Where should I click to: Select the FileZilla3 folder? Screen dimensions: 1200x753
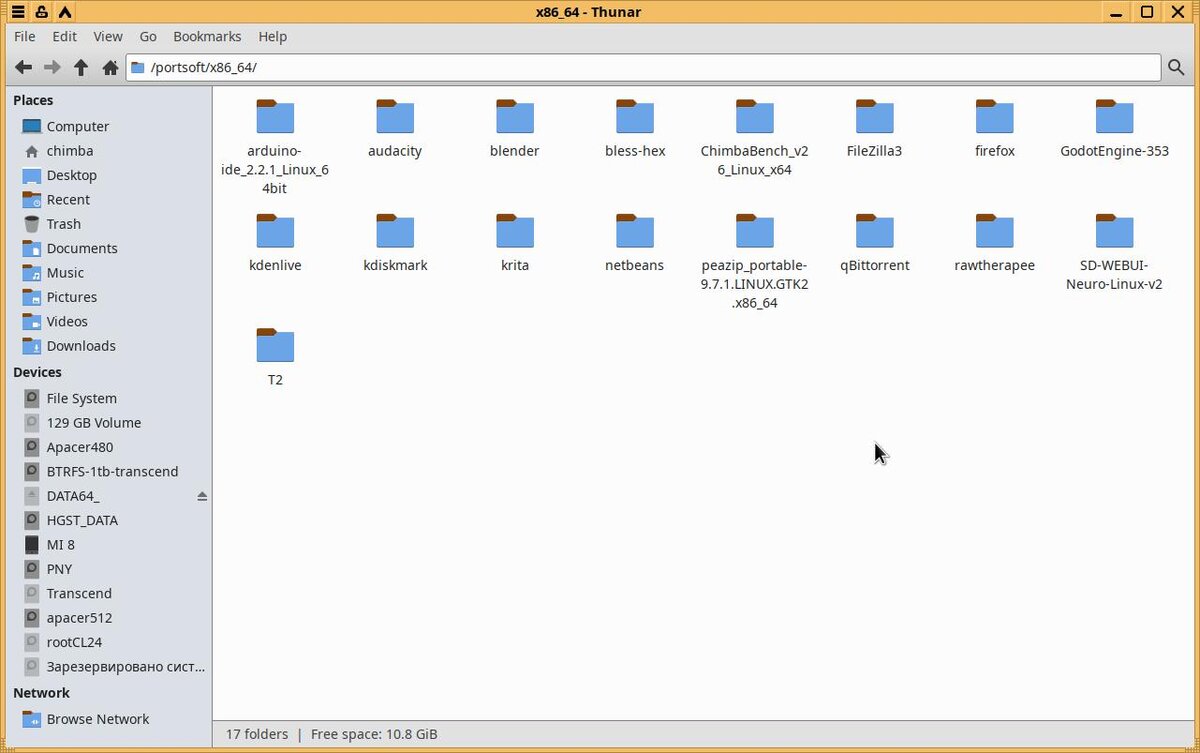coord(875,129)
